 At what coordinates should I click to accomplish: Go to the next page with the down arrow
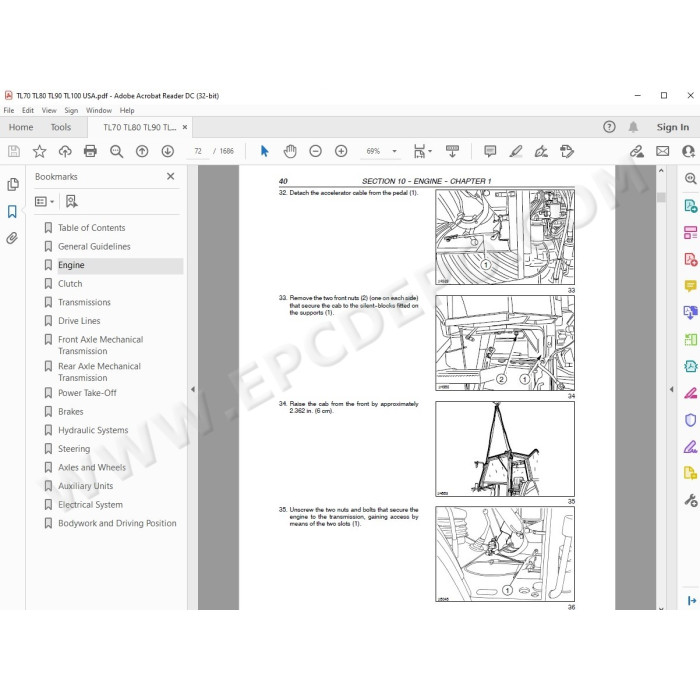coord(167,151)
